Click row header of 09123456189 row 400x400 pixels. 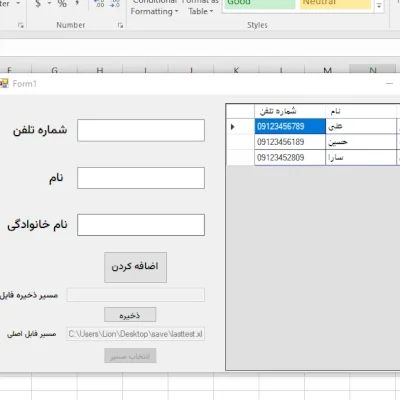240,142
